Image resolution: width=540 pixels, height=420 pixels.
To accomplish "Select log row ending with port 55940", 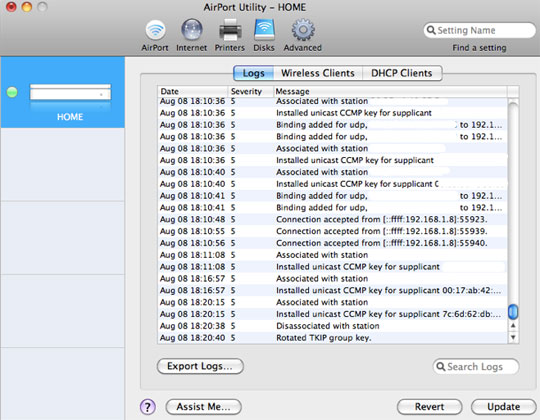I will (333, 243).
